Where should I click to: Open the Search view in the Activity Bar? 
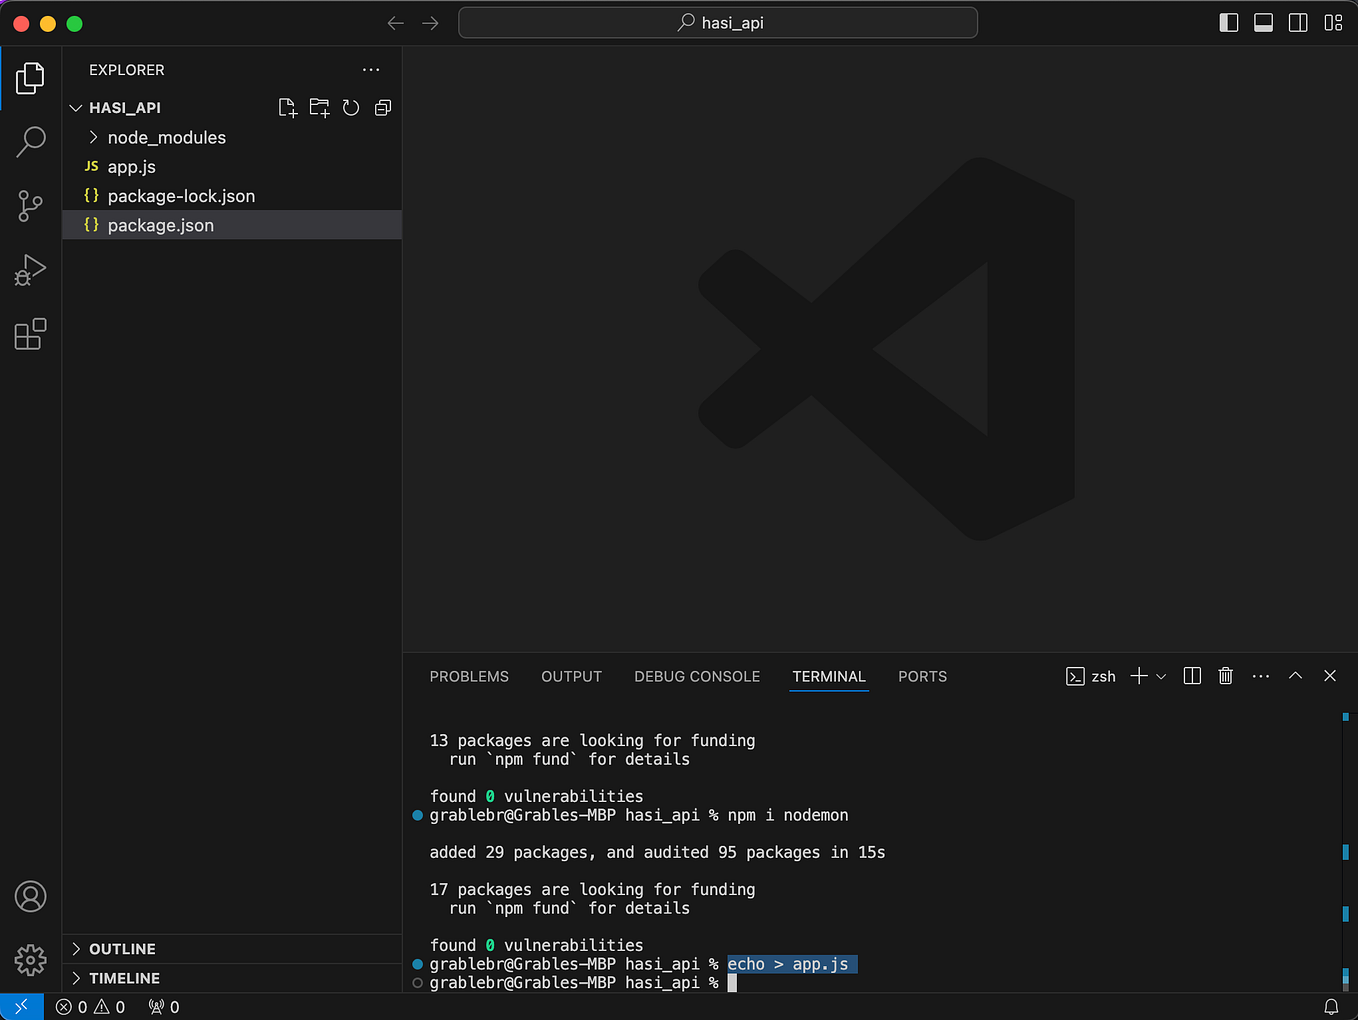pos(30,142)
